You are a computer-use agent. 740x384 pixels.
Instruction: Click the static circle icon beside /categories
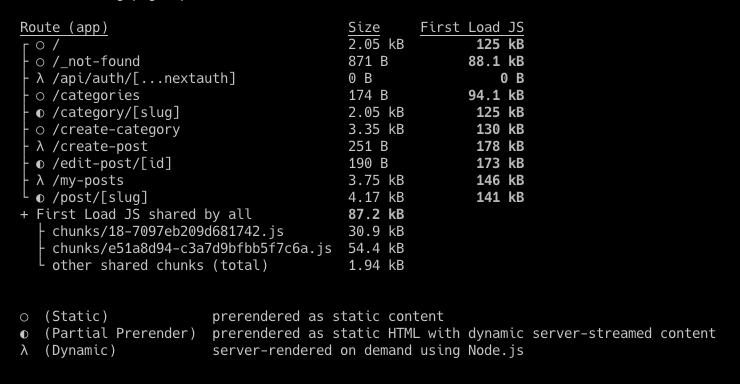[40, 96]
